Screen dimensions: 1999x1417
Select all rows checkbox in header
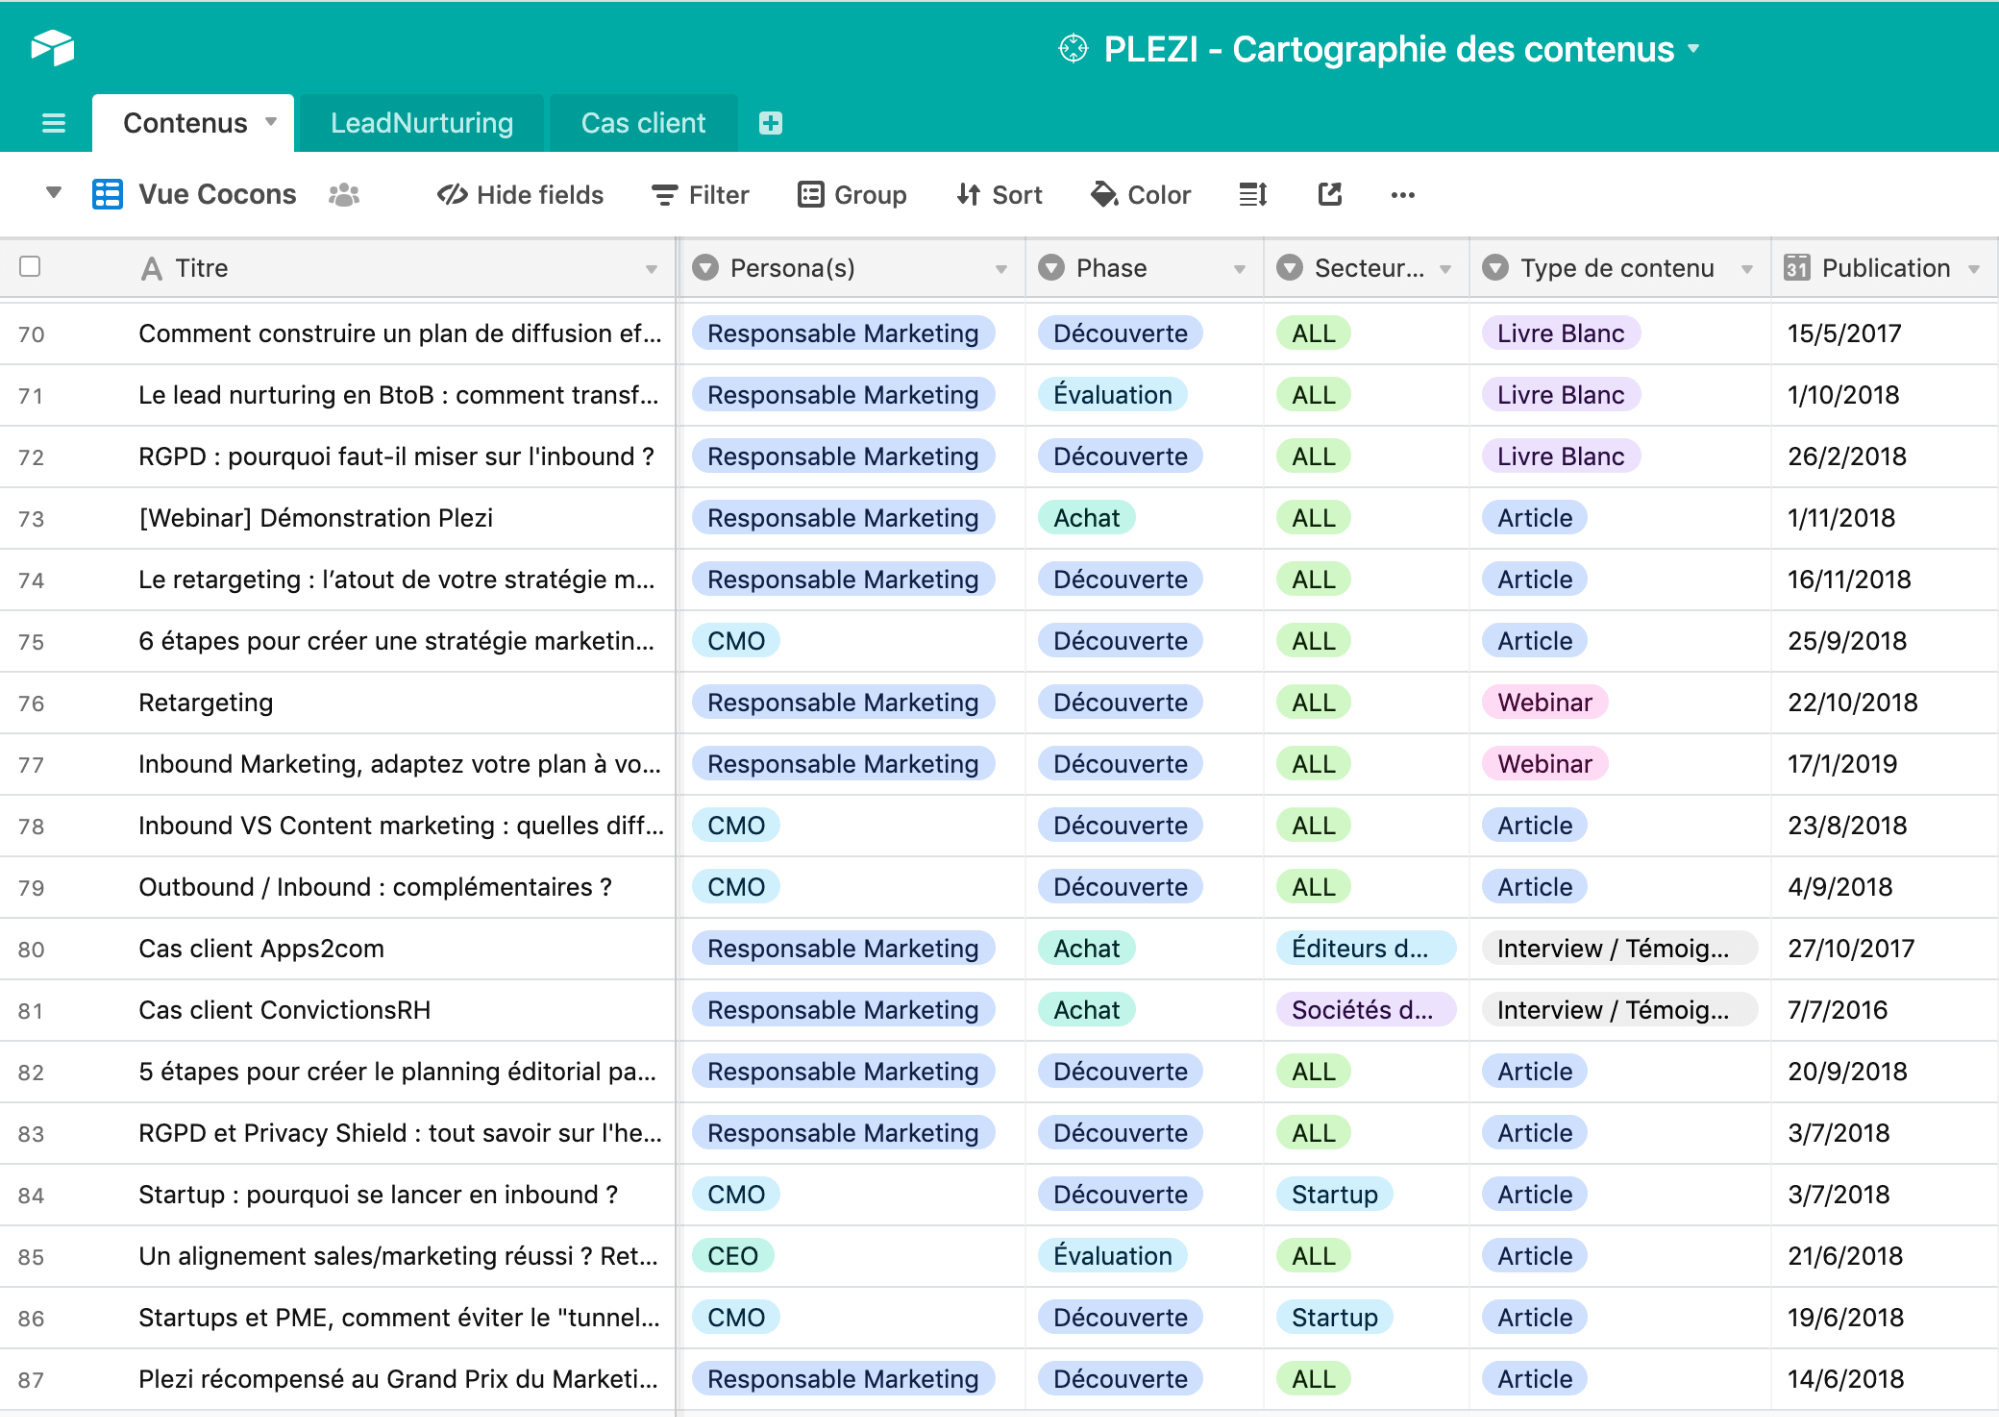point(30,266)
